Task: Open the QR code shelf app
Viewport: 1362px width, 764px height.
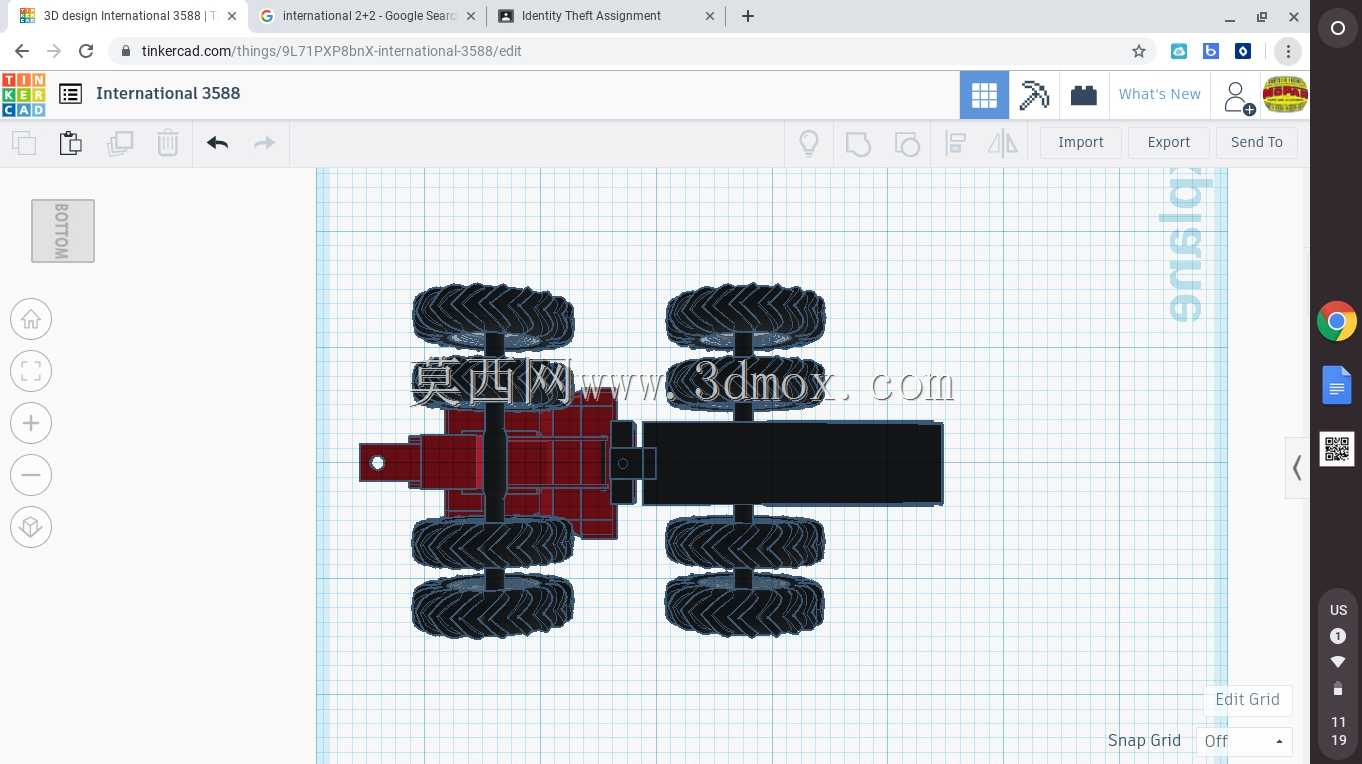Action: pyautogui.click(x=1337, y=449)
